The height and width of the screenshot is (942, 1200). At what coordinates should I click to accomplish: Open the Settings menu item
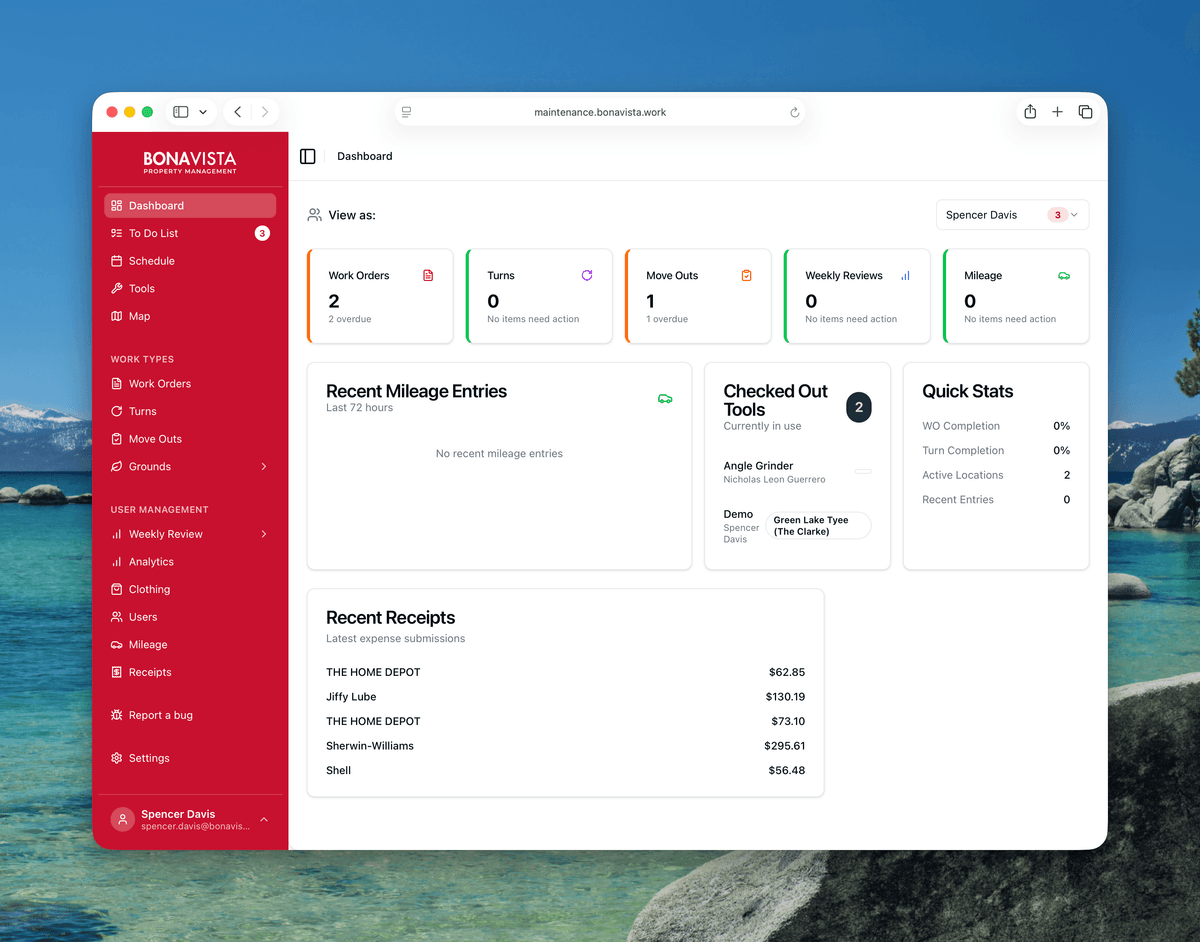point(116,758)
